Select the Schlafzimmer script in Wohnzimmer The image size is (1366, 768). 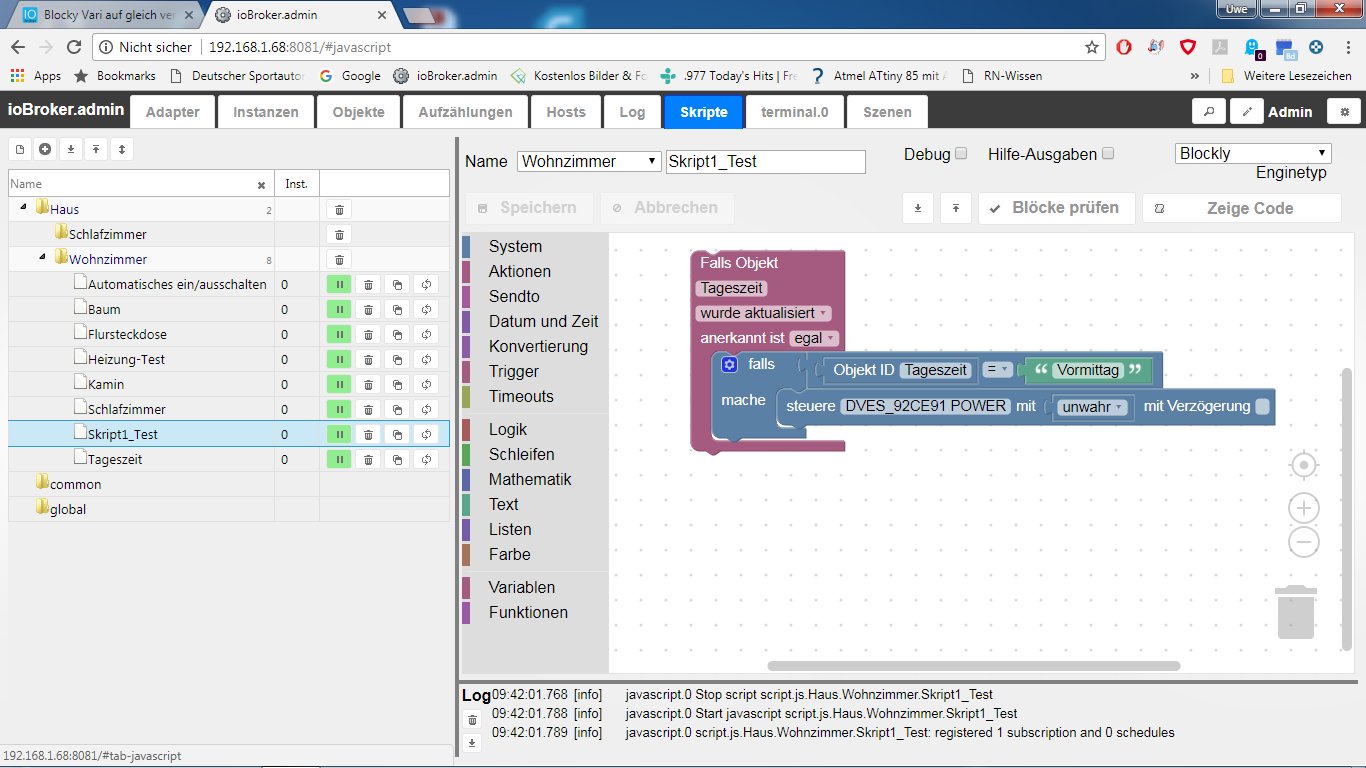pos(127,409)
